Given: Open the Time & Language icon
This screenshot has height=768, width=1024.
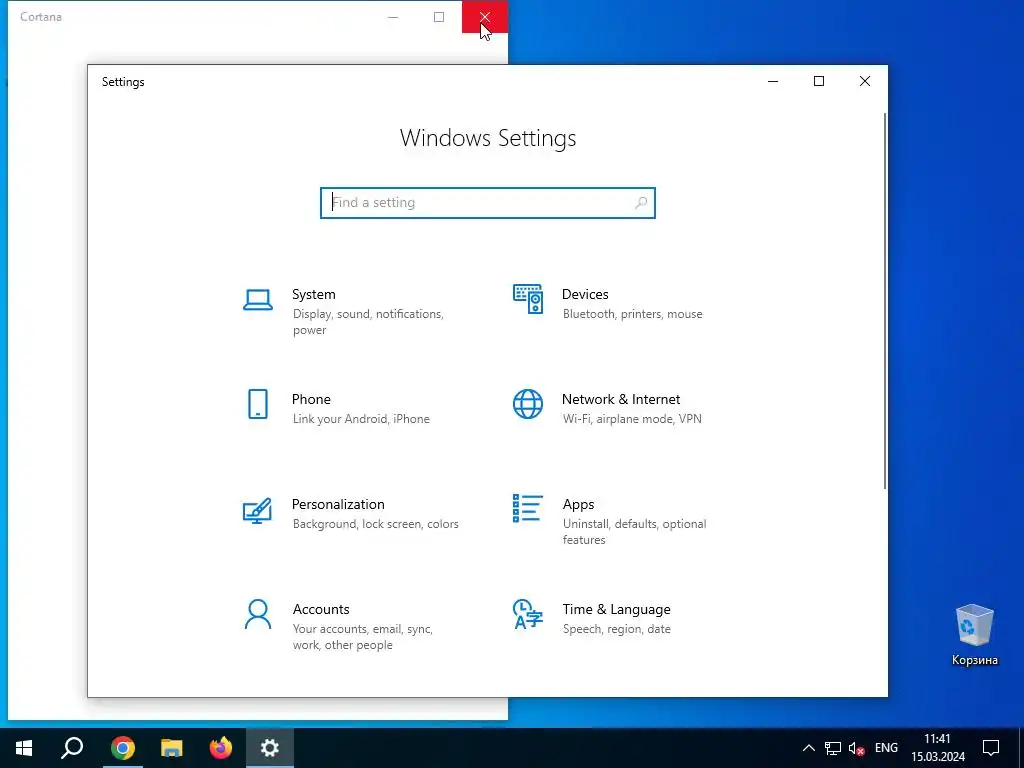Looking at the screenshot, I should (528, 614).
